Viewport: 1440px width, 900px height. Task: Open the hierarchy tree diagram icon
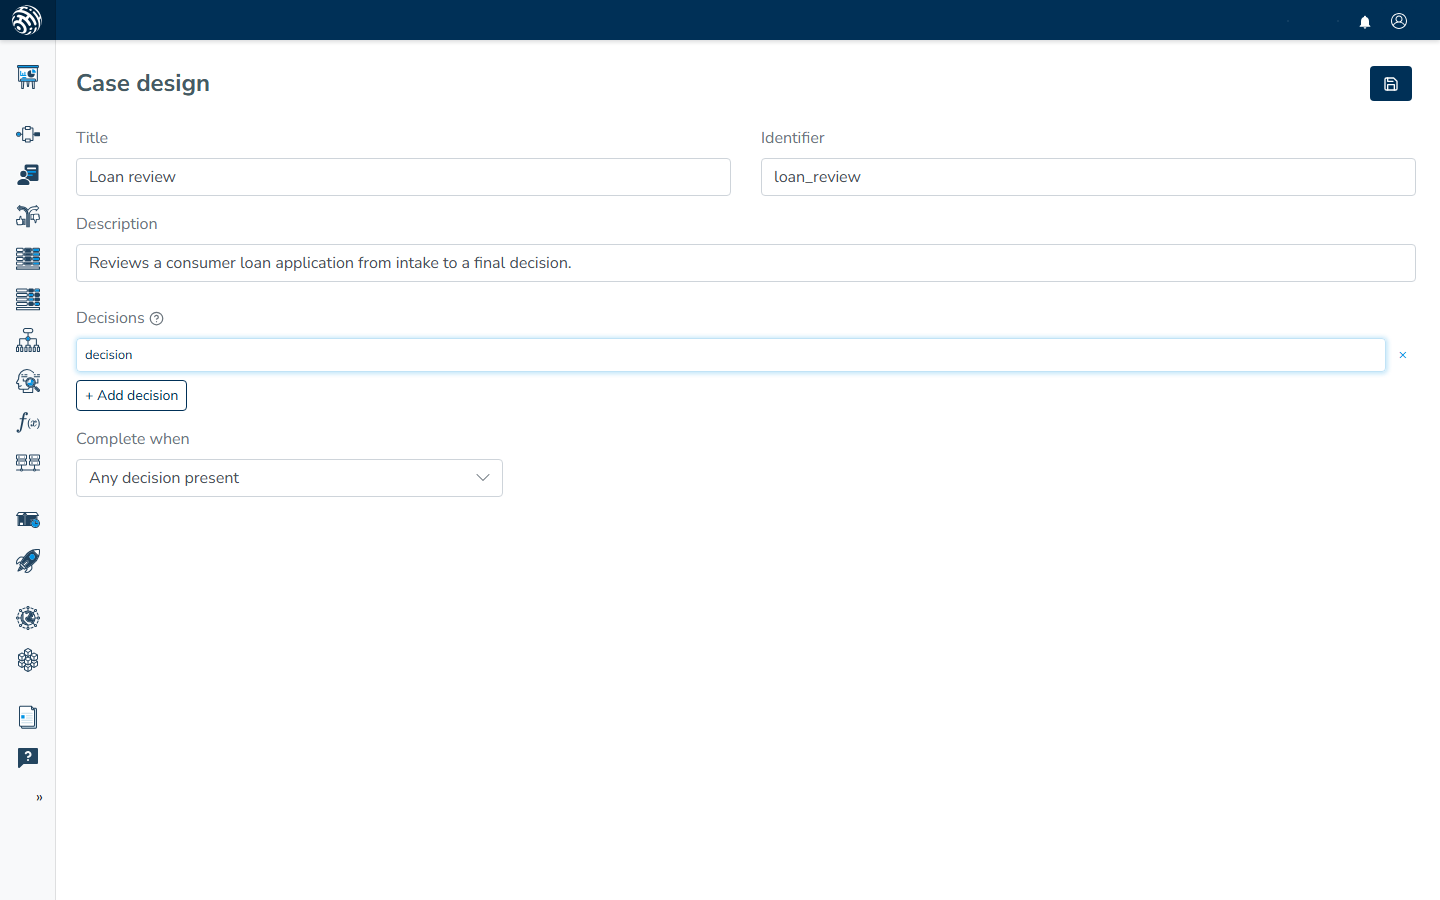coord(28,340)
